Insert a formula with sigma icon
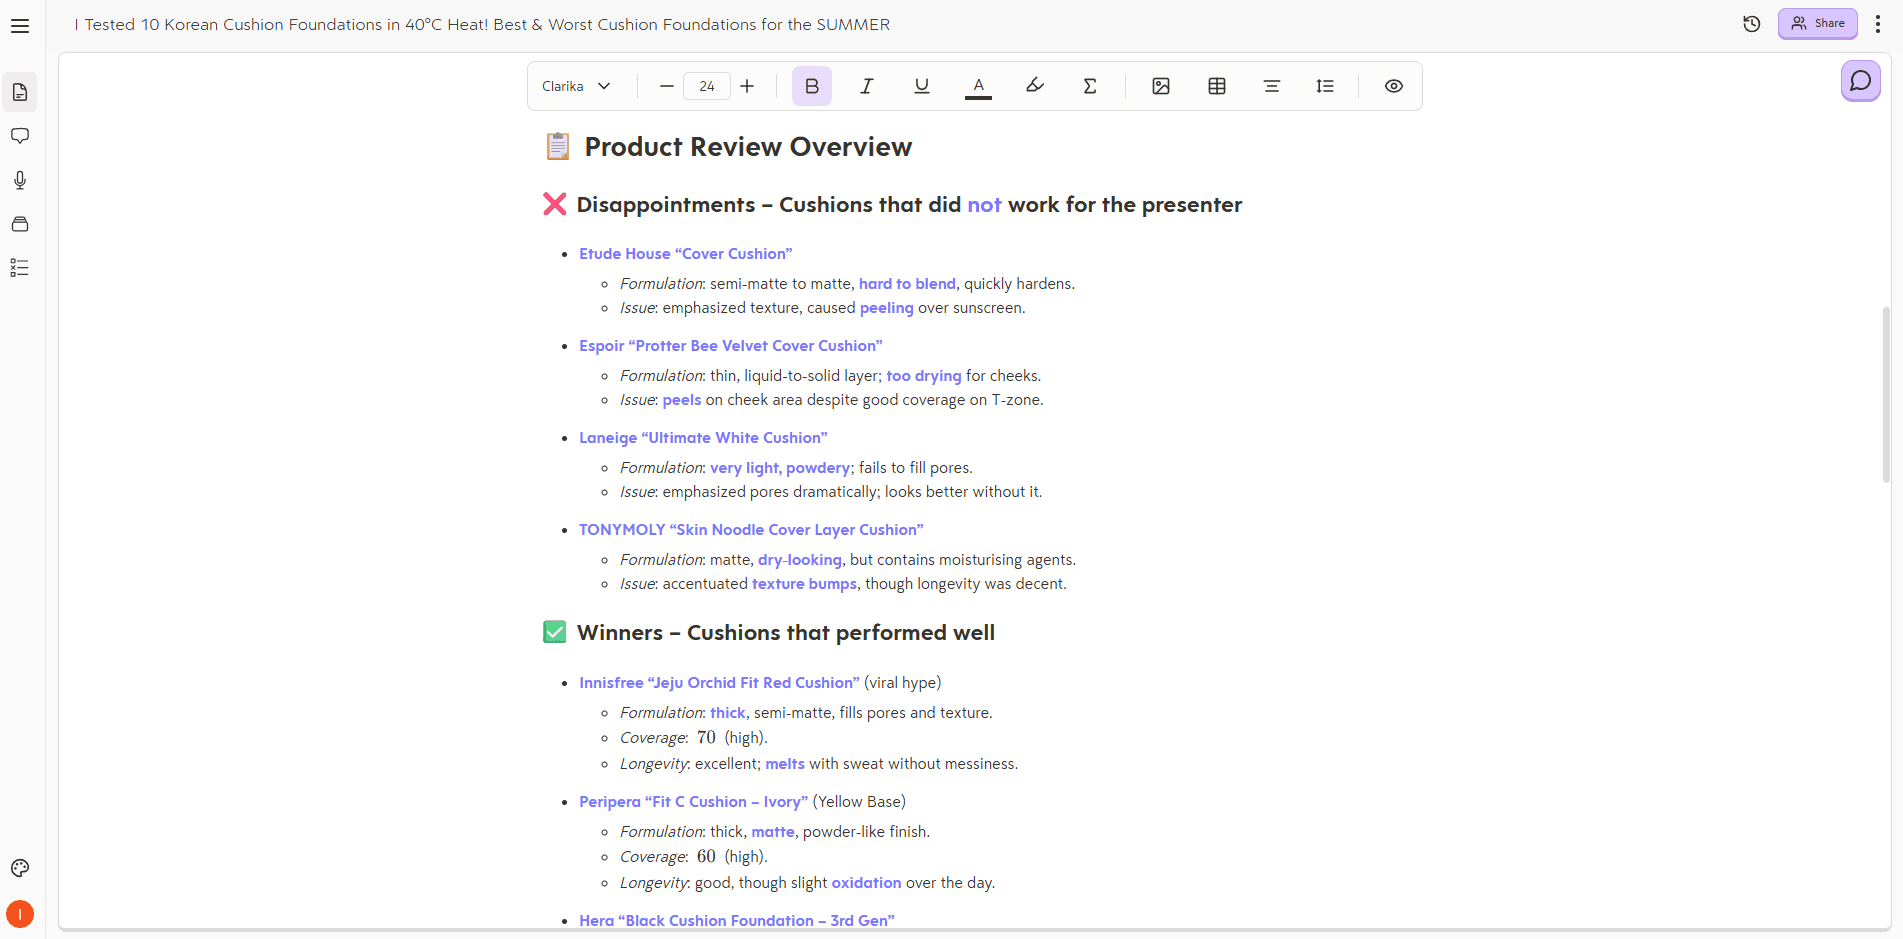 pyautogui.click(x=1090, y=86)
